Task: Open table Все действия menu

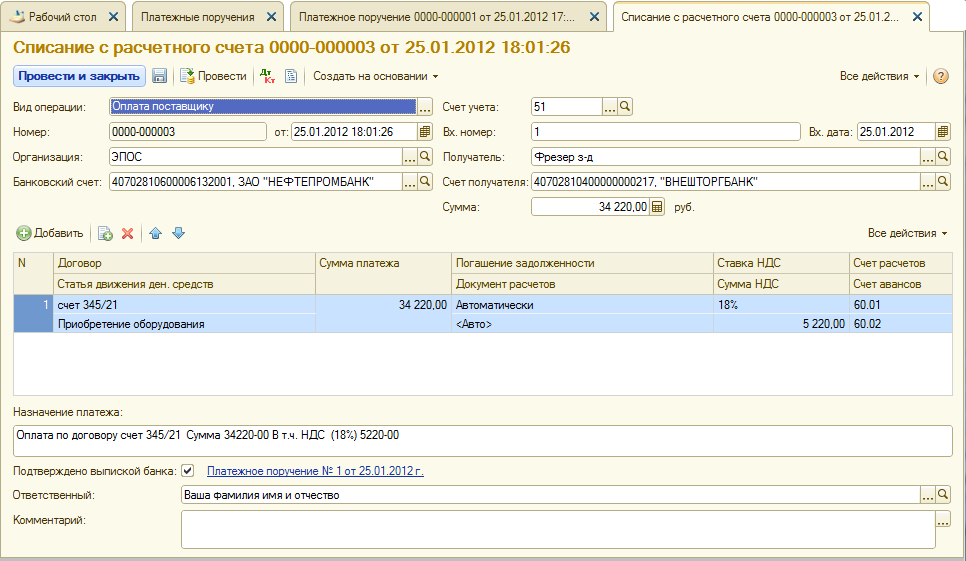Action: [x=907, y=233]
